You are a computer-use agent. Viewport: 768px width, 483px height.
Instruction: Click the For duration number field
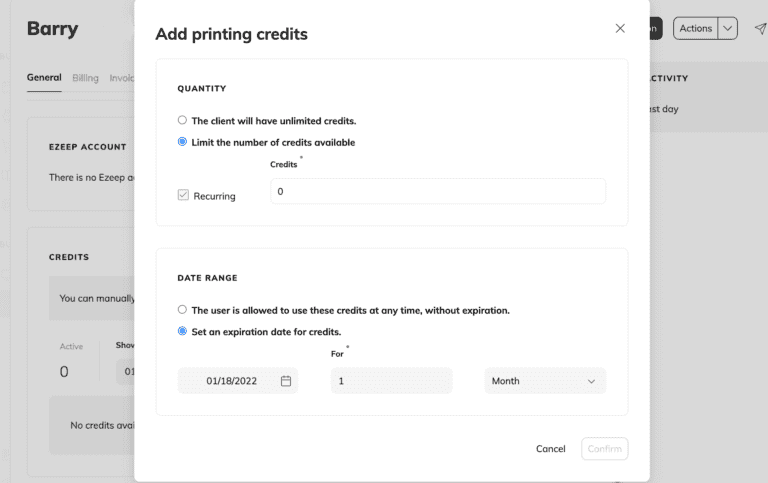pos(391,381)
